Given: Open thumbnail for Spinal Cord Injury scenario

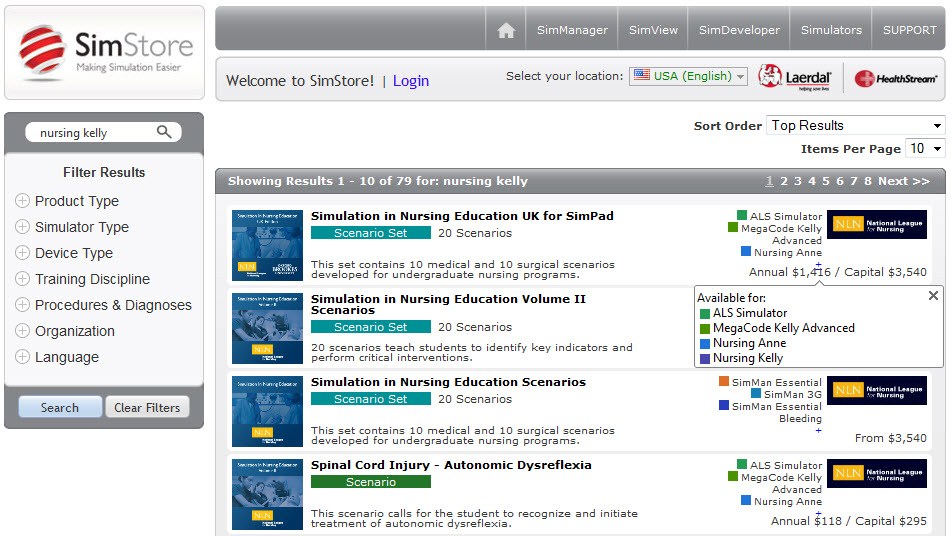Looking at the screenshot, I should [x=267, y=494].
